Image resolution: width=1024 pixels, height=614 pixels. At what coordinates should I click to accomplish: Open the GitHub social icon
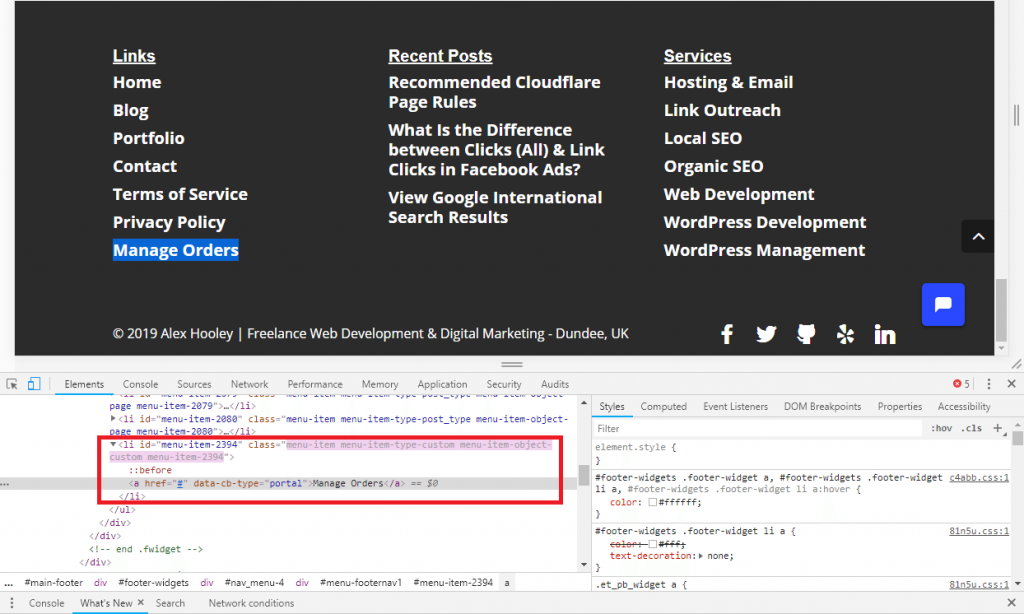point(806,334)
